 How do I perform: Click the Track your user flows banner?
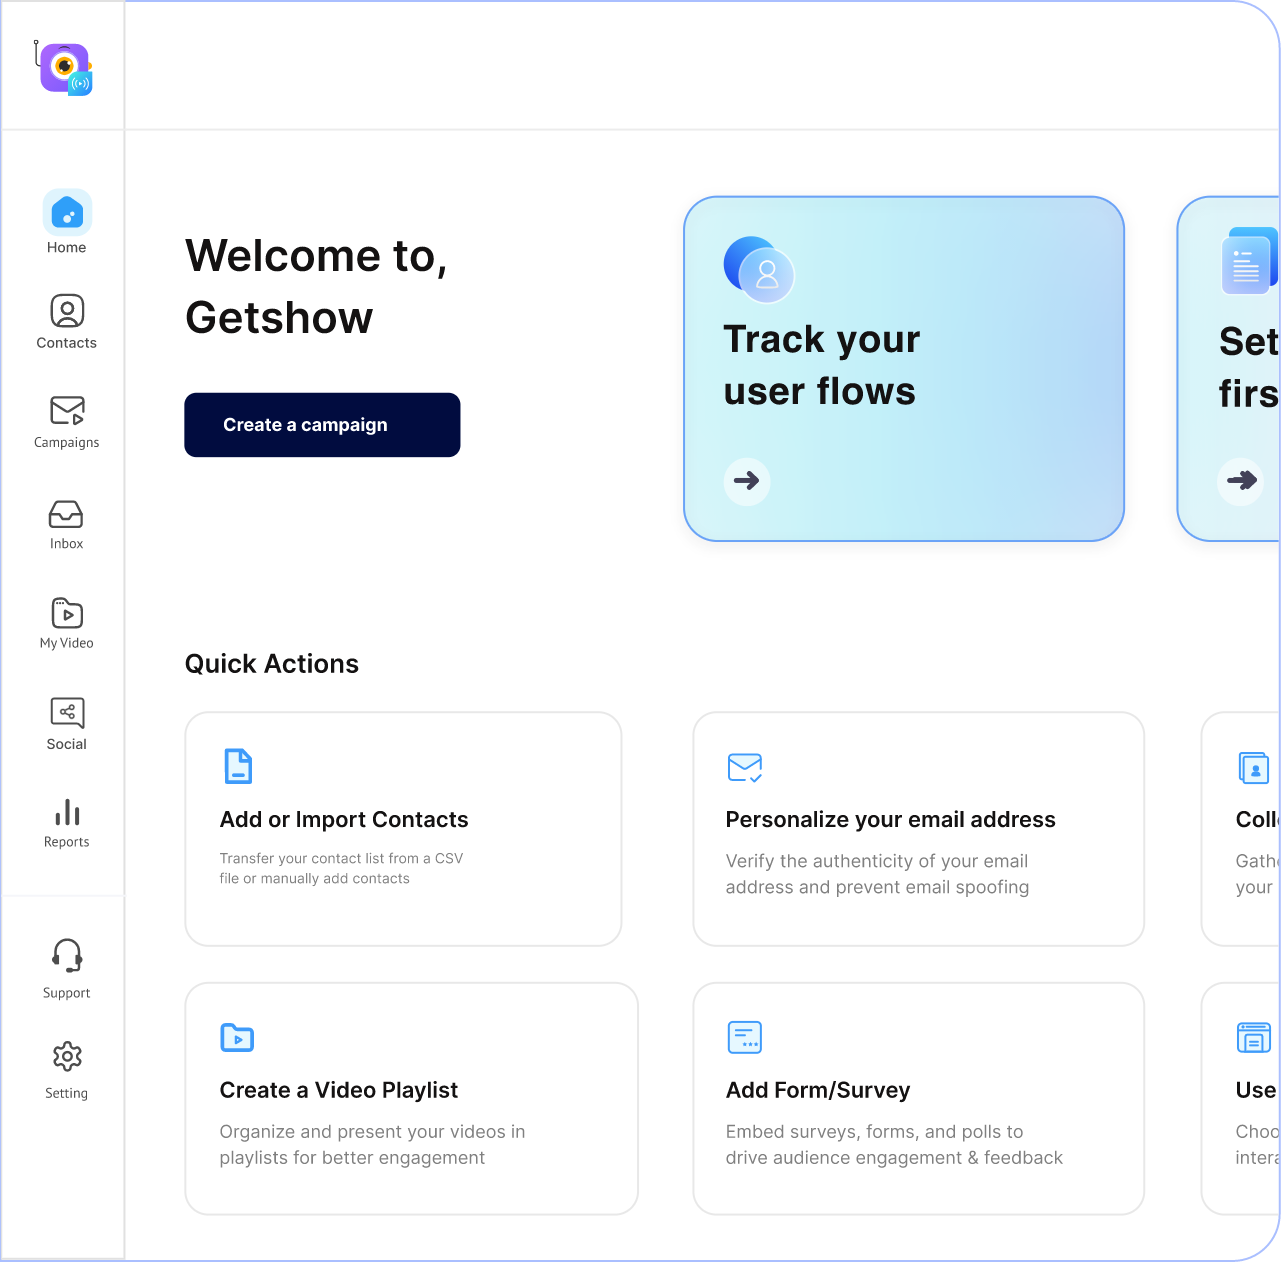point(903,368)
